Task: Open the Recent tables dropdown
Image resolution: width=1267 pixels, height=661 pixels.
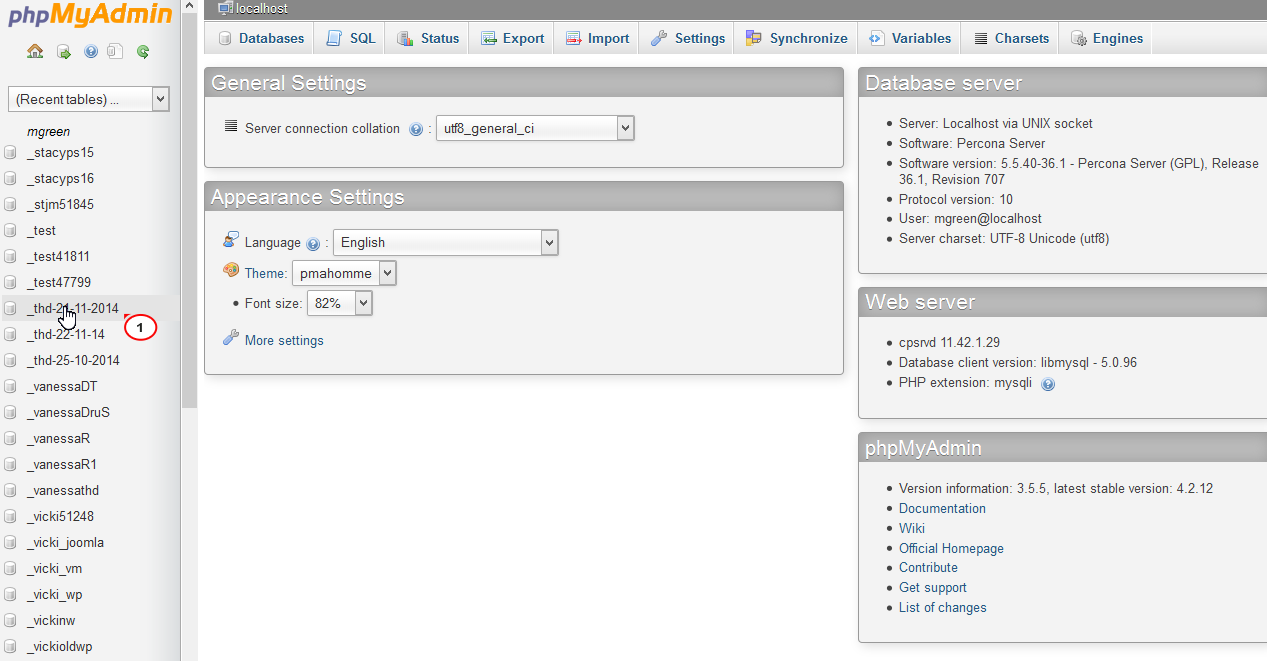Action: [89, 99]
